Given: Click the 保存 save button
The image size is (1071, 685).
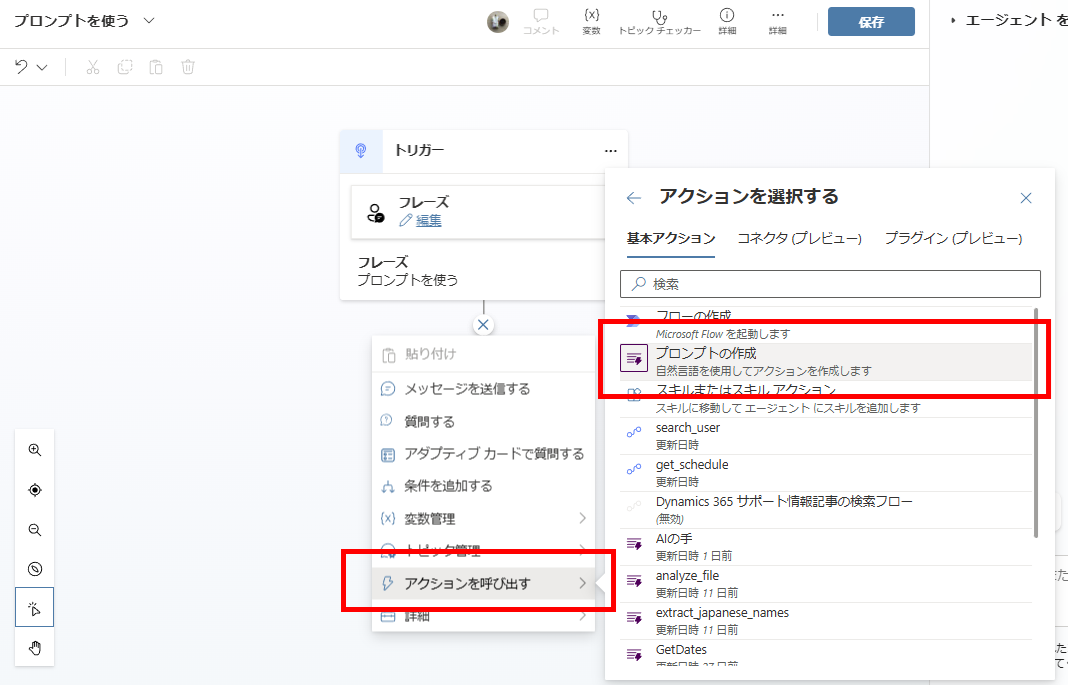Looking at the screenshot, I should coord(870,22).
